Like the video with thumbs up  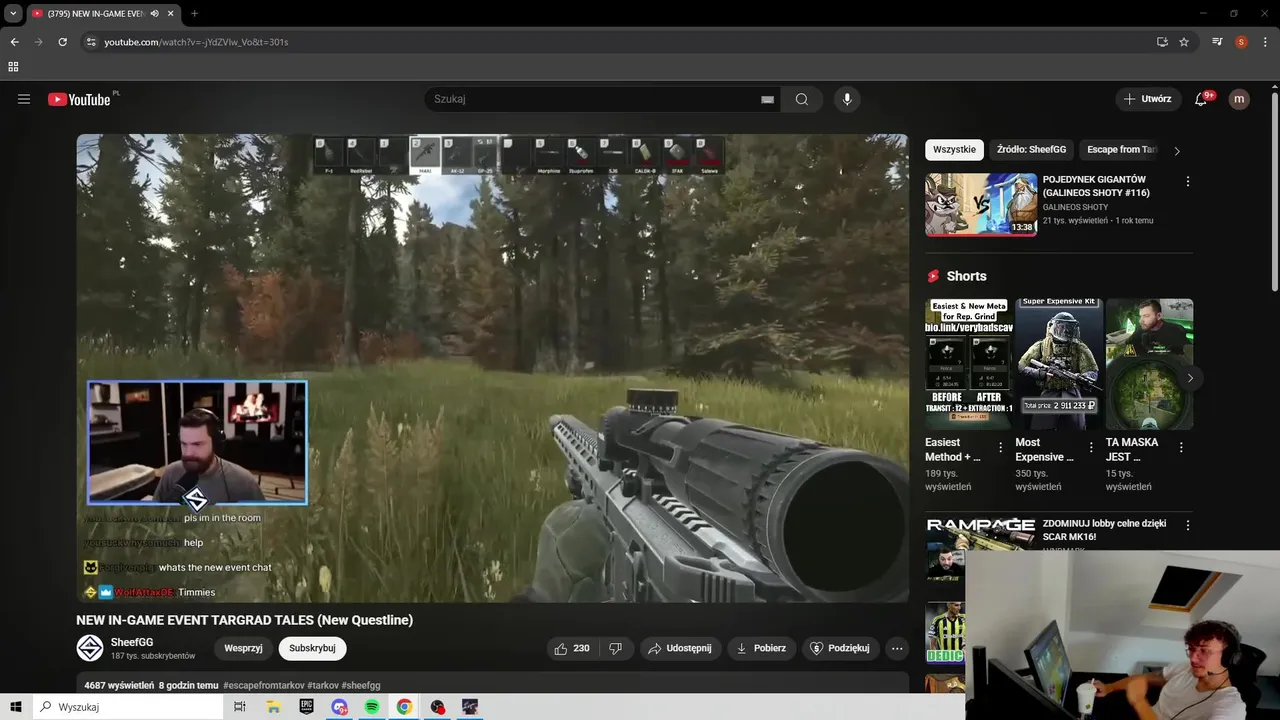[572, 648]
